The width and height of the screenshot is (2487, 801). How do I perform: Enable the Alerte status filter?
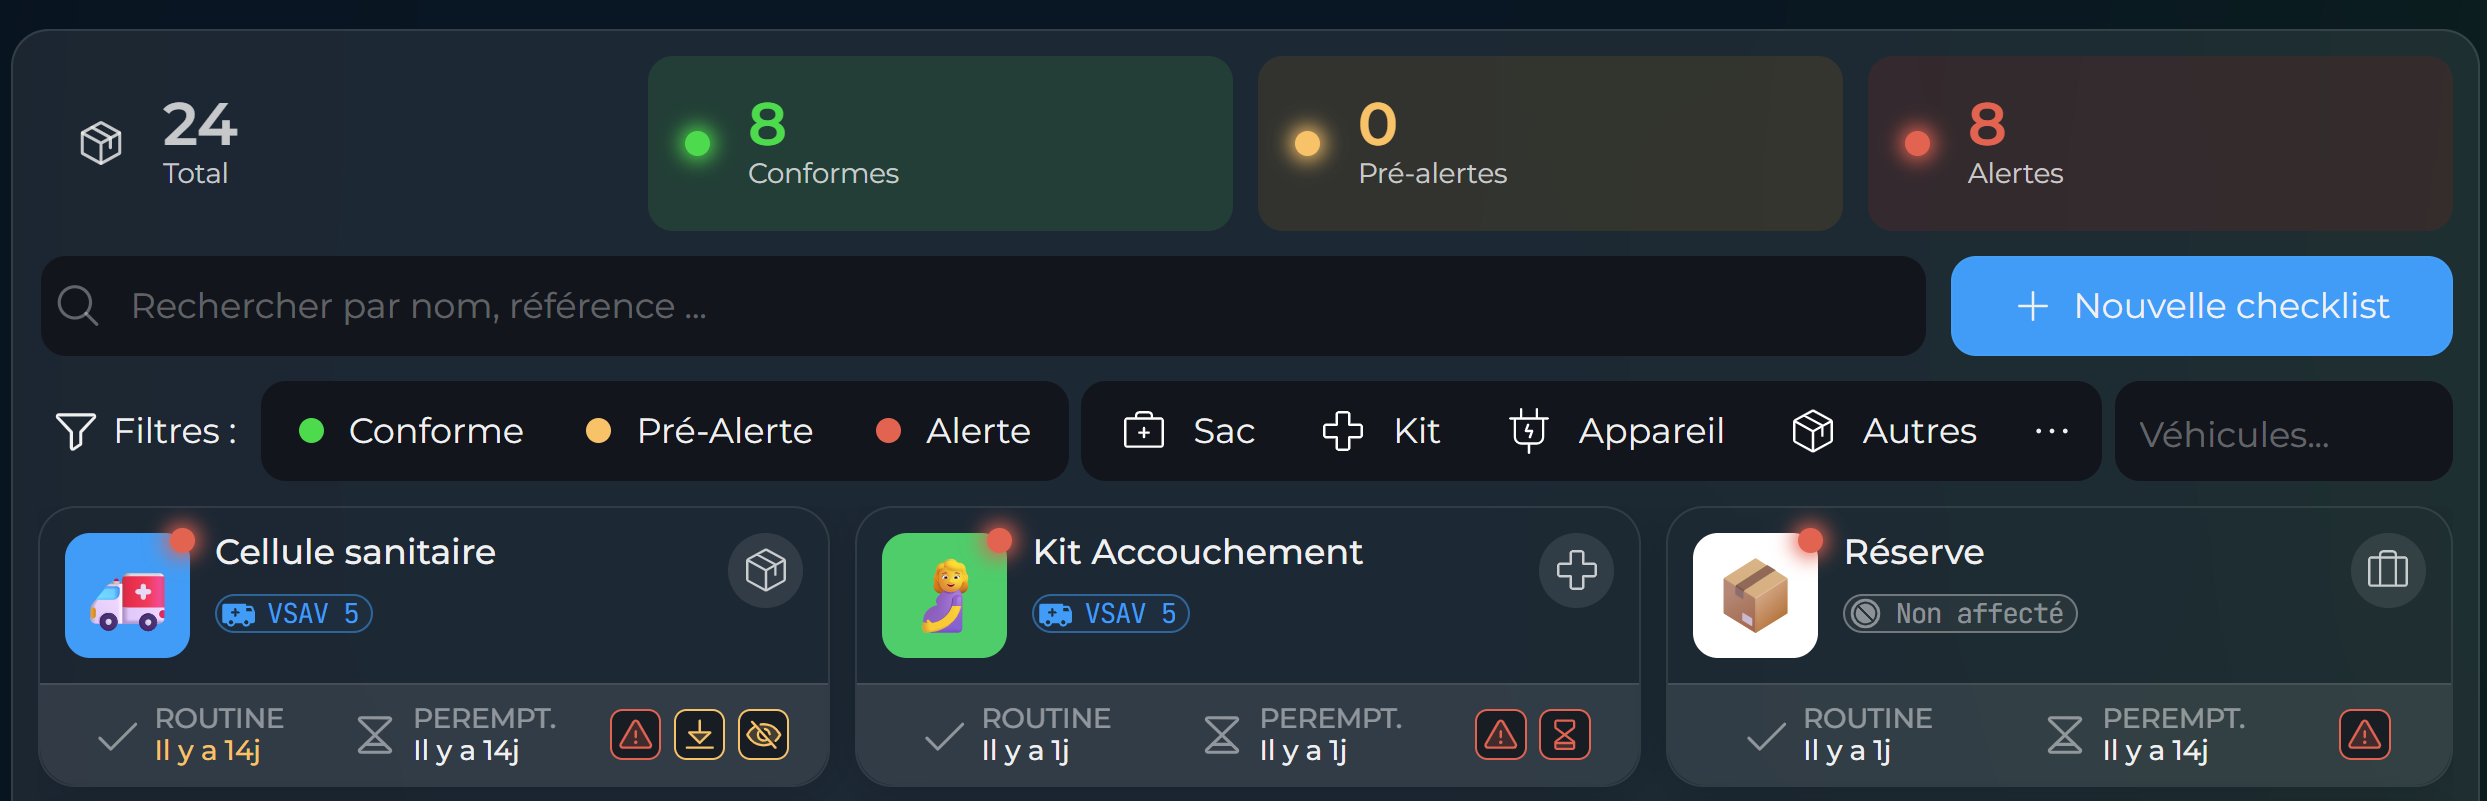953,431
